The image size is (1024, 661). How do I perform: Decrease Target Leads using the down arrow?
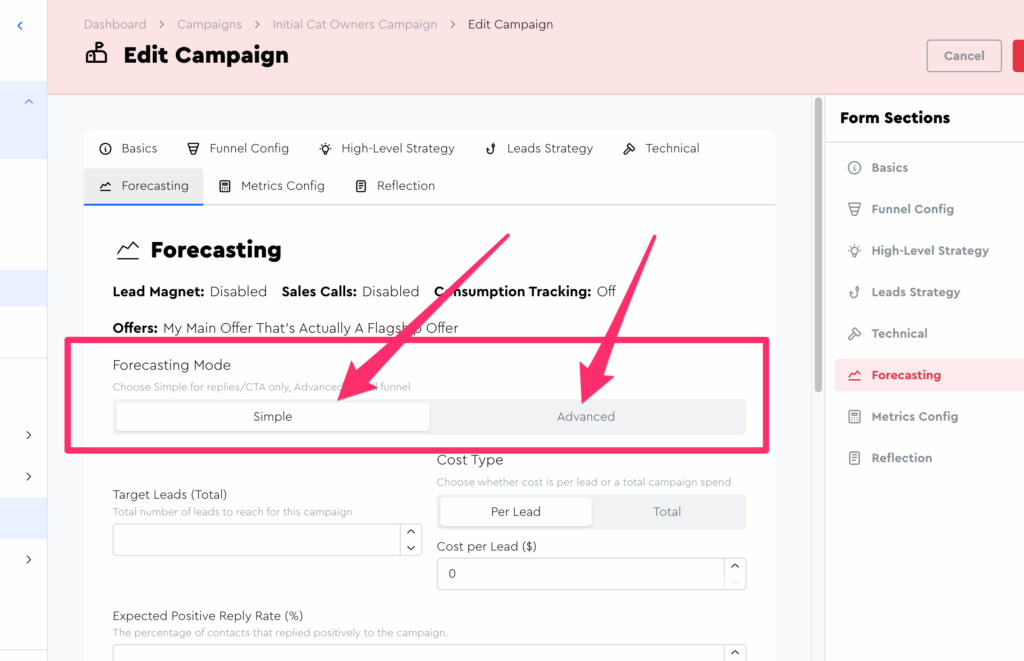pyautogui.click(x=410, y=548)
